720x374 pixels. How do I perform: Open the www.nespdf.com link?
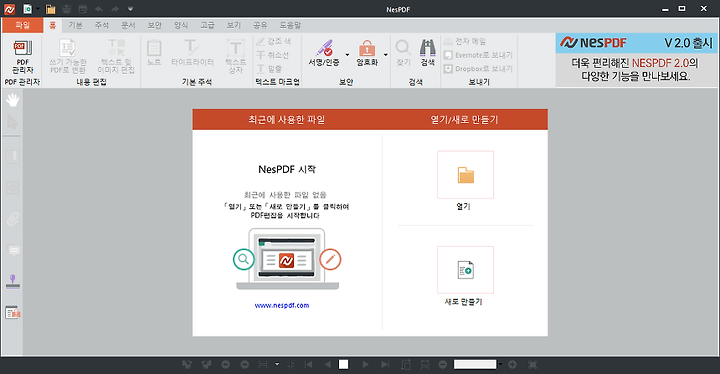pyautogui.click(x=282, y=305)
